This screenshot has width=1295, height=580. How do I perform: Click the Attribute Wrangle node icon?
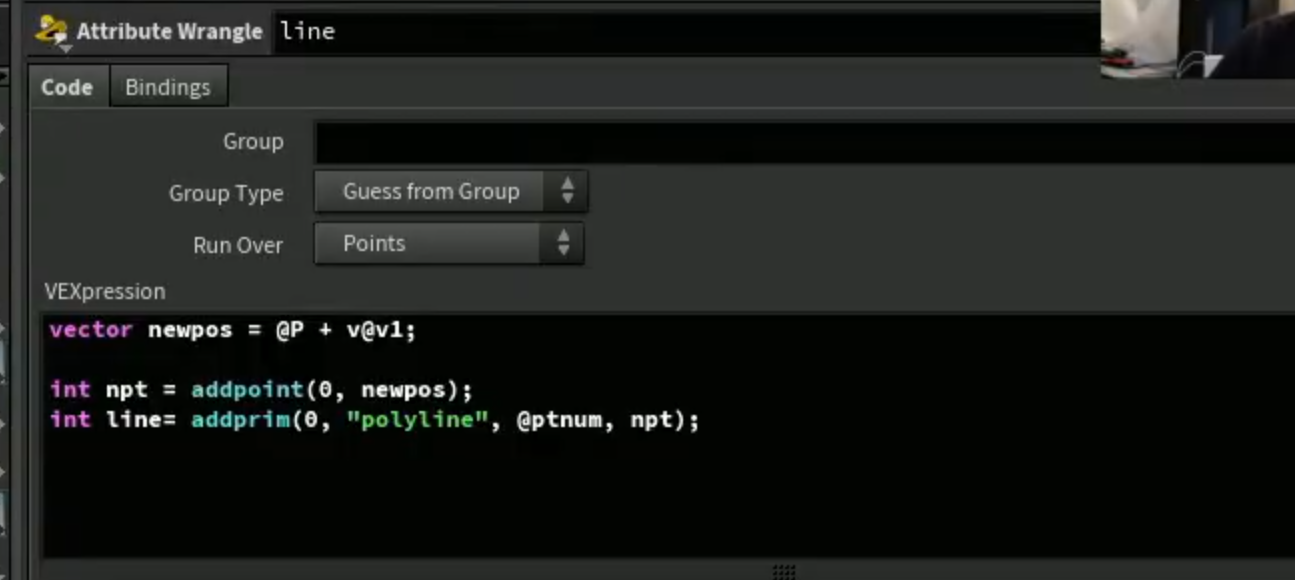click(50, 30)
